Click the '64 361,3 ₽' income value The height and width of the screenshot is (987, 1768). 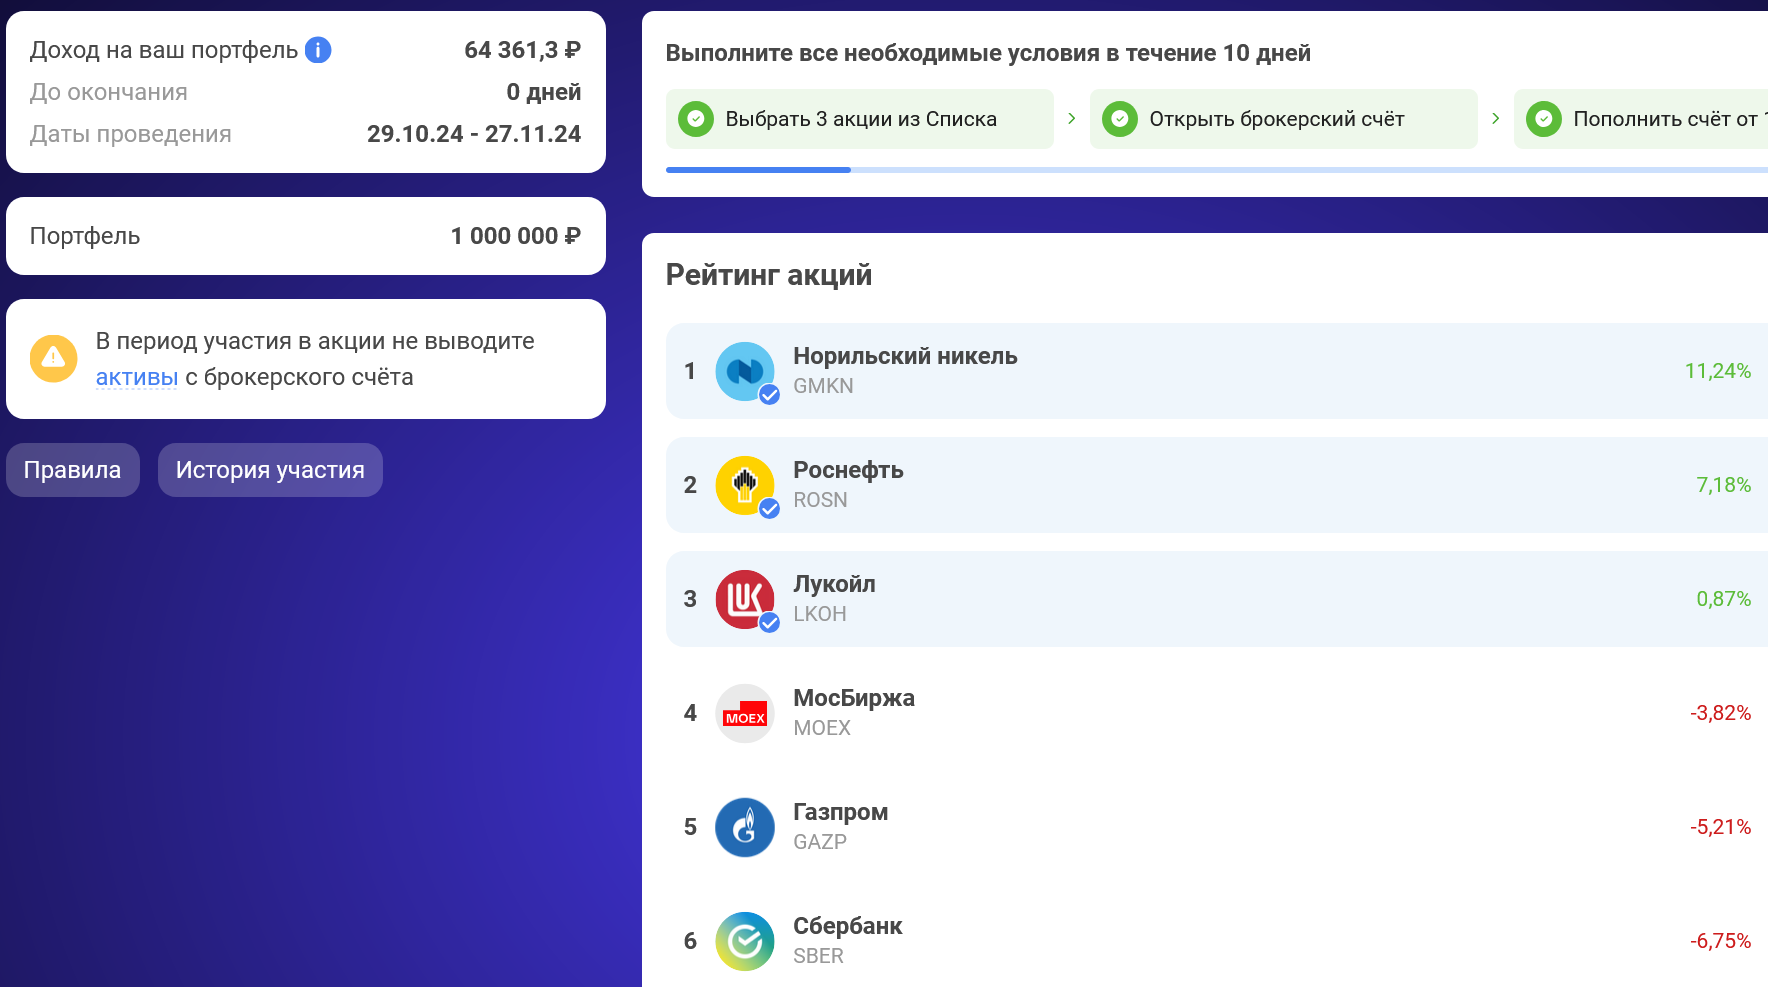click(523, 50)
